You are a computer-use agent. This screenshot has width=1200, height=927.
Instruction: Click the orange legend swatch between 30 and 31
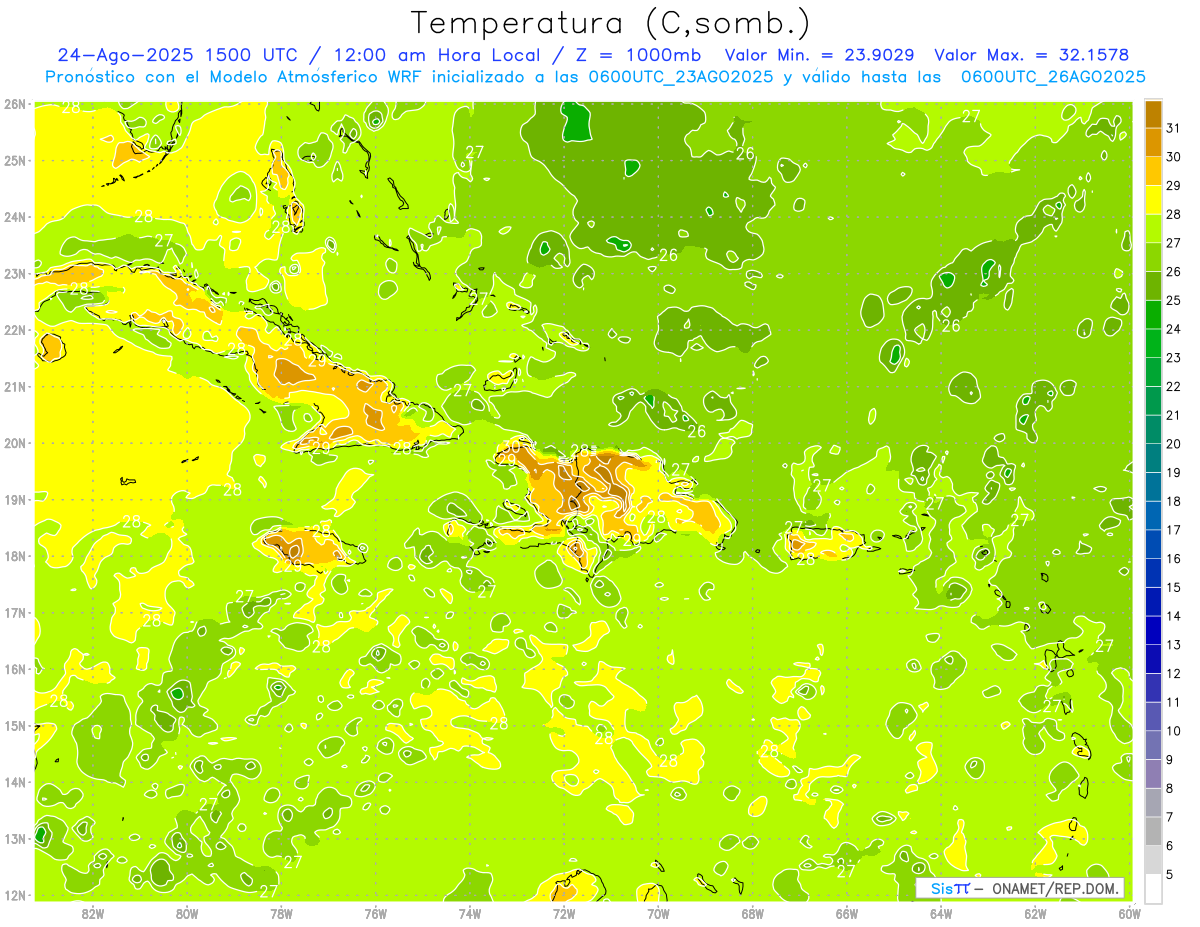tap(1153, 142)
